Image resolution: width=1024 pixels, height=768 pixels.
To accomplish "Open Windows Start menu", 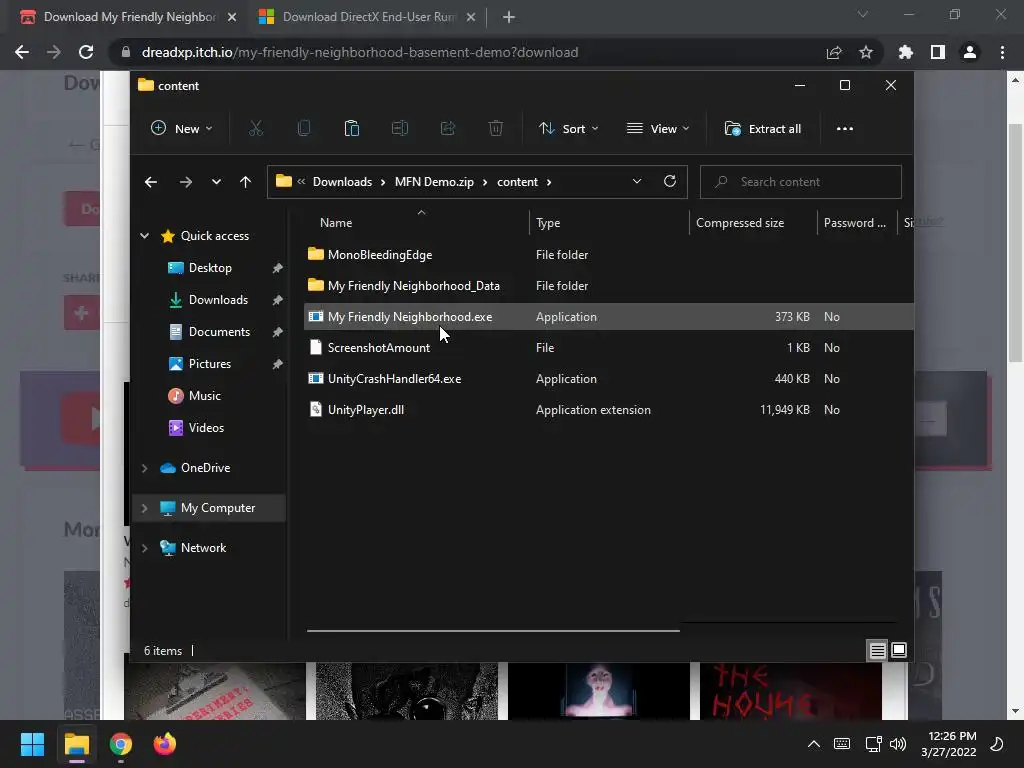I will pos(32,744).
